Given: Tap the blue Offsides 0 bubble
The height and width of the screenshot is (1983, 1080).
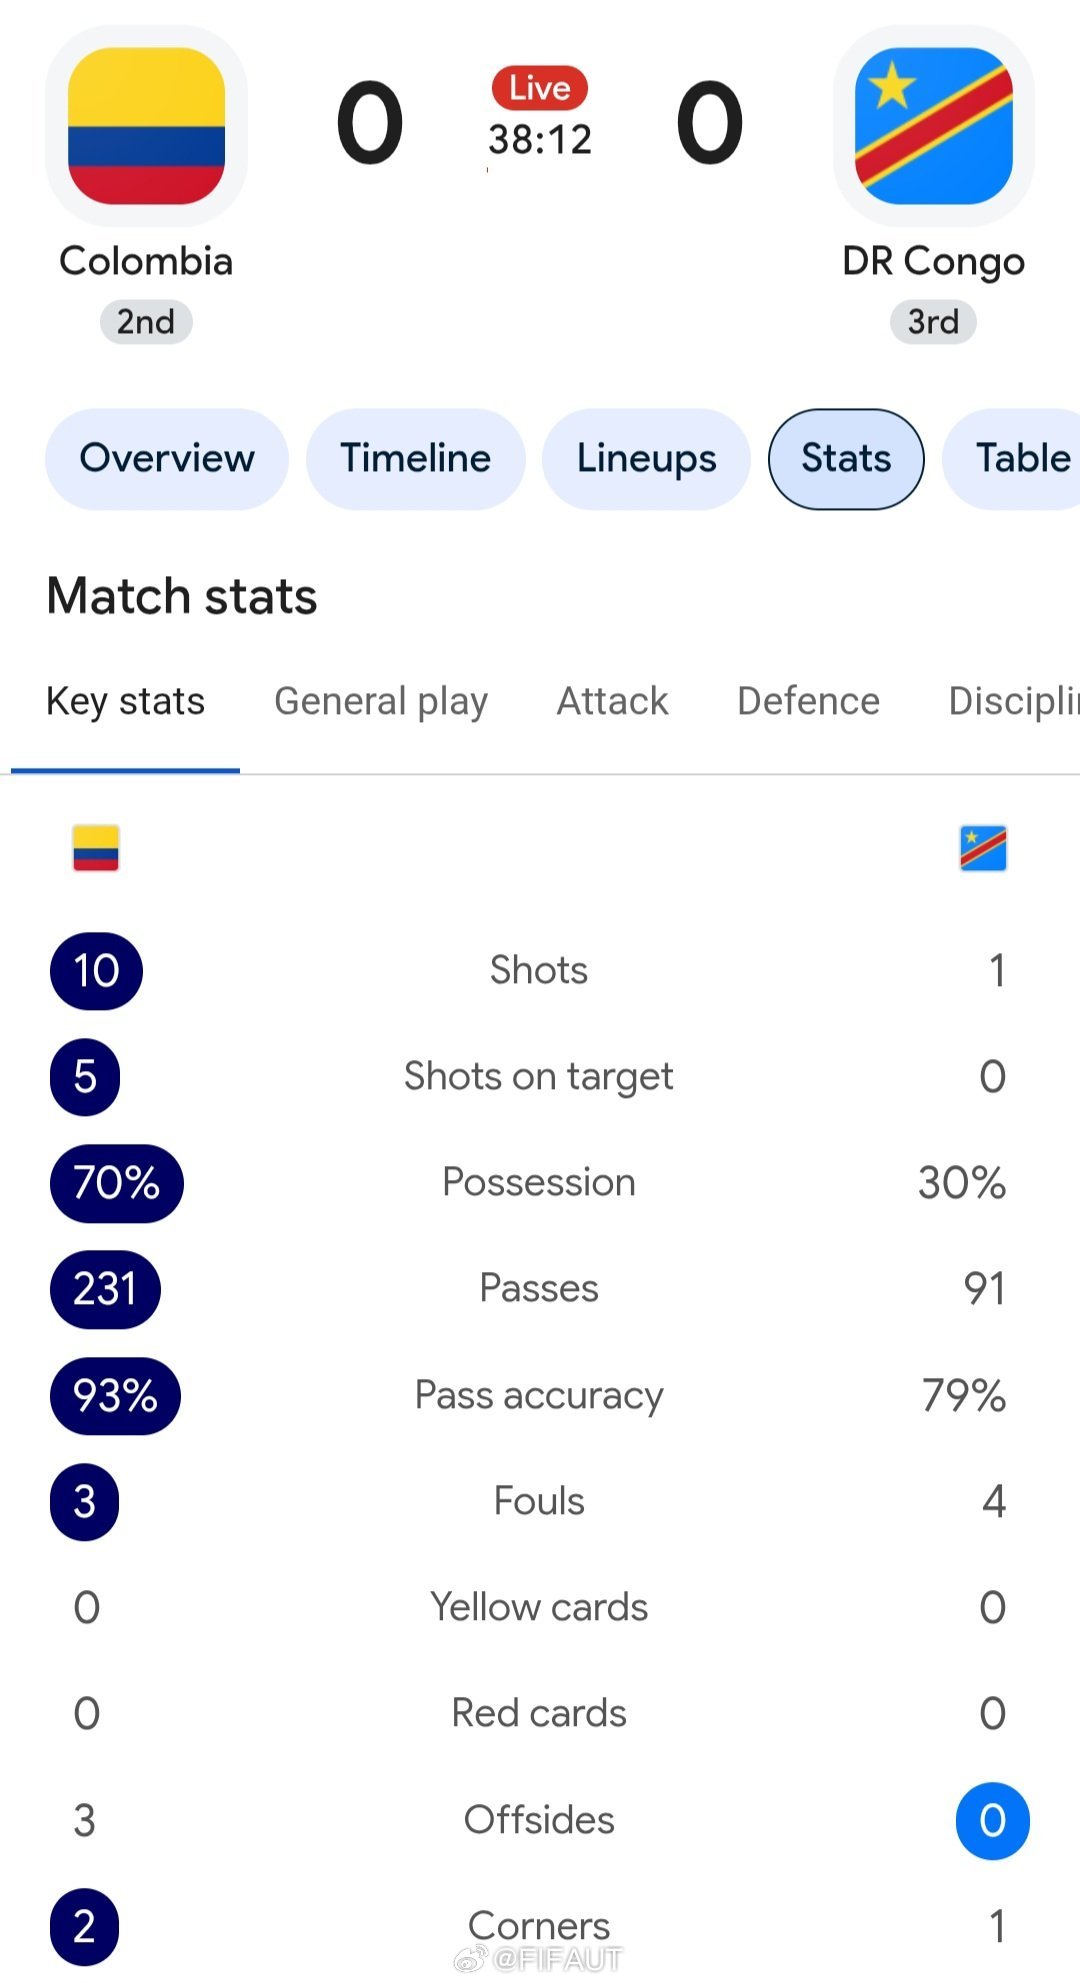Looking at the screenshot, I should (992, 1821).
